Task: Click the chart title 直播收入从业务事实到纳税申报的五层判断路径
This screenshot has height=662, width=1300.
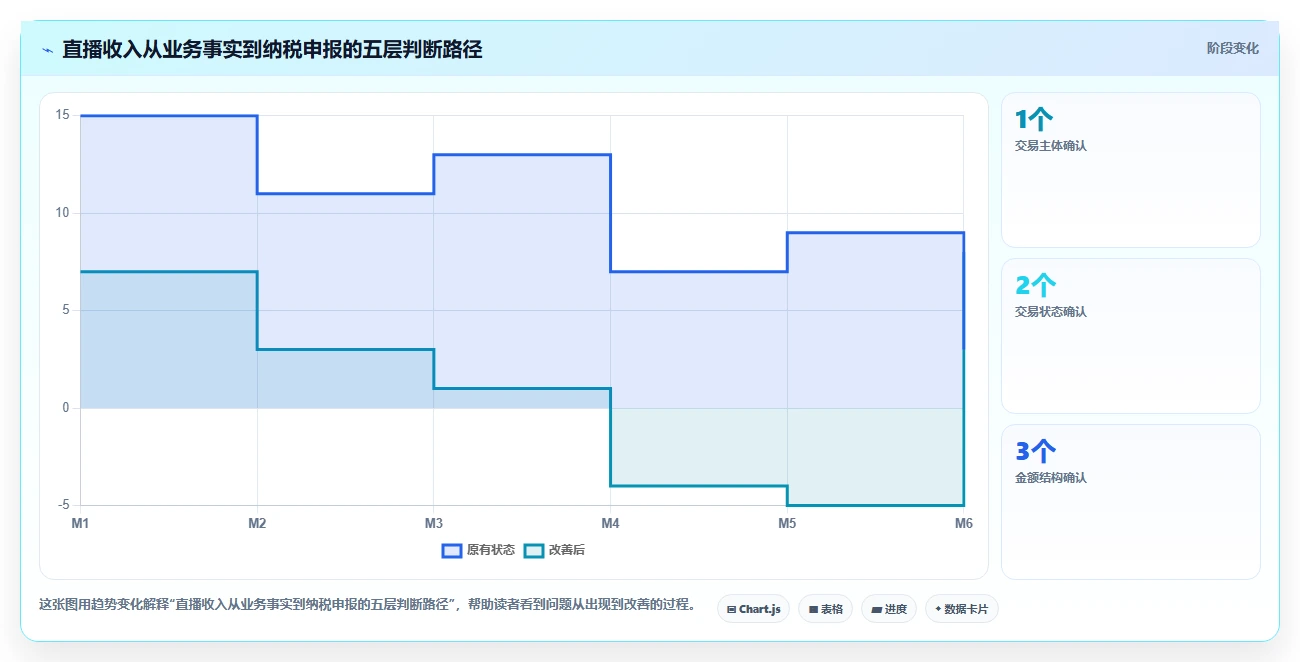Action: tap(272, 49)
